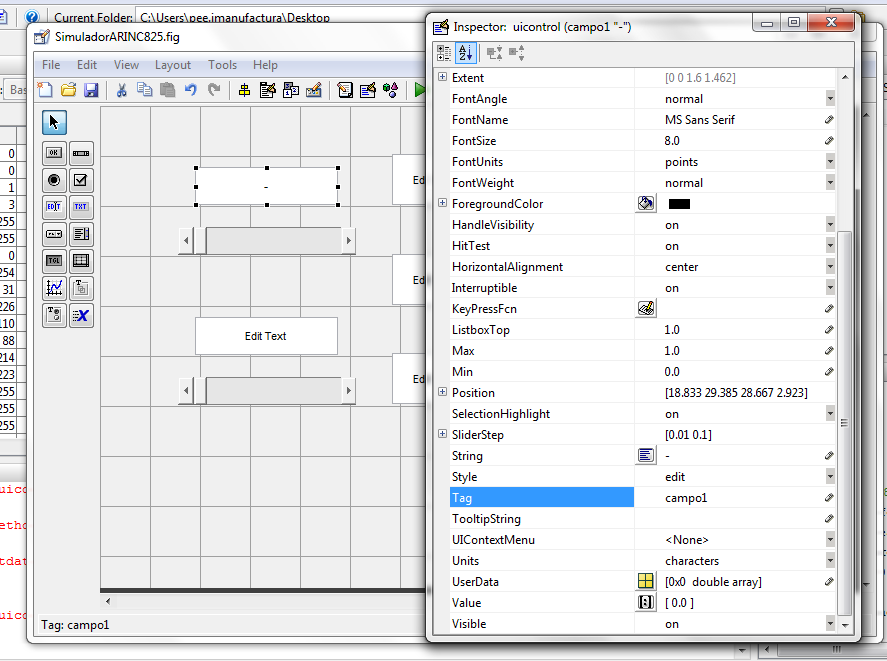
Task: Copy the selected component from the toolbar
Action: (145, 90)
